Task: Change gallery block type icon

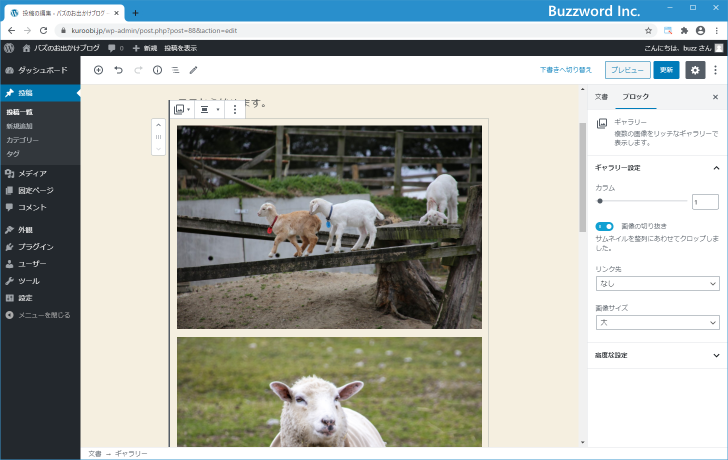Action: click(182, 110)
